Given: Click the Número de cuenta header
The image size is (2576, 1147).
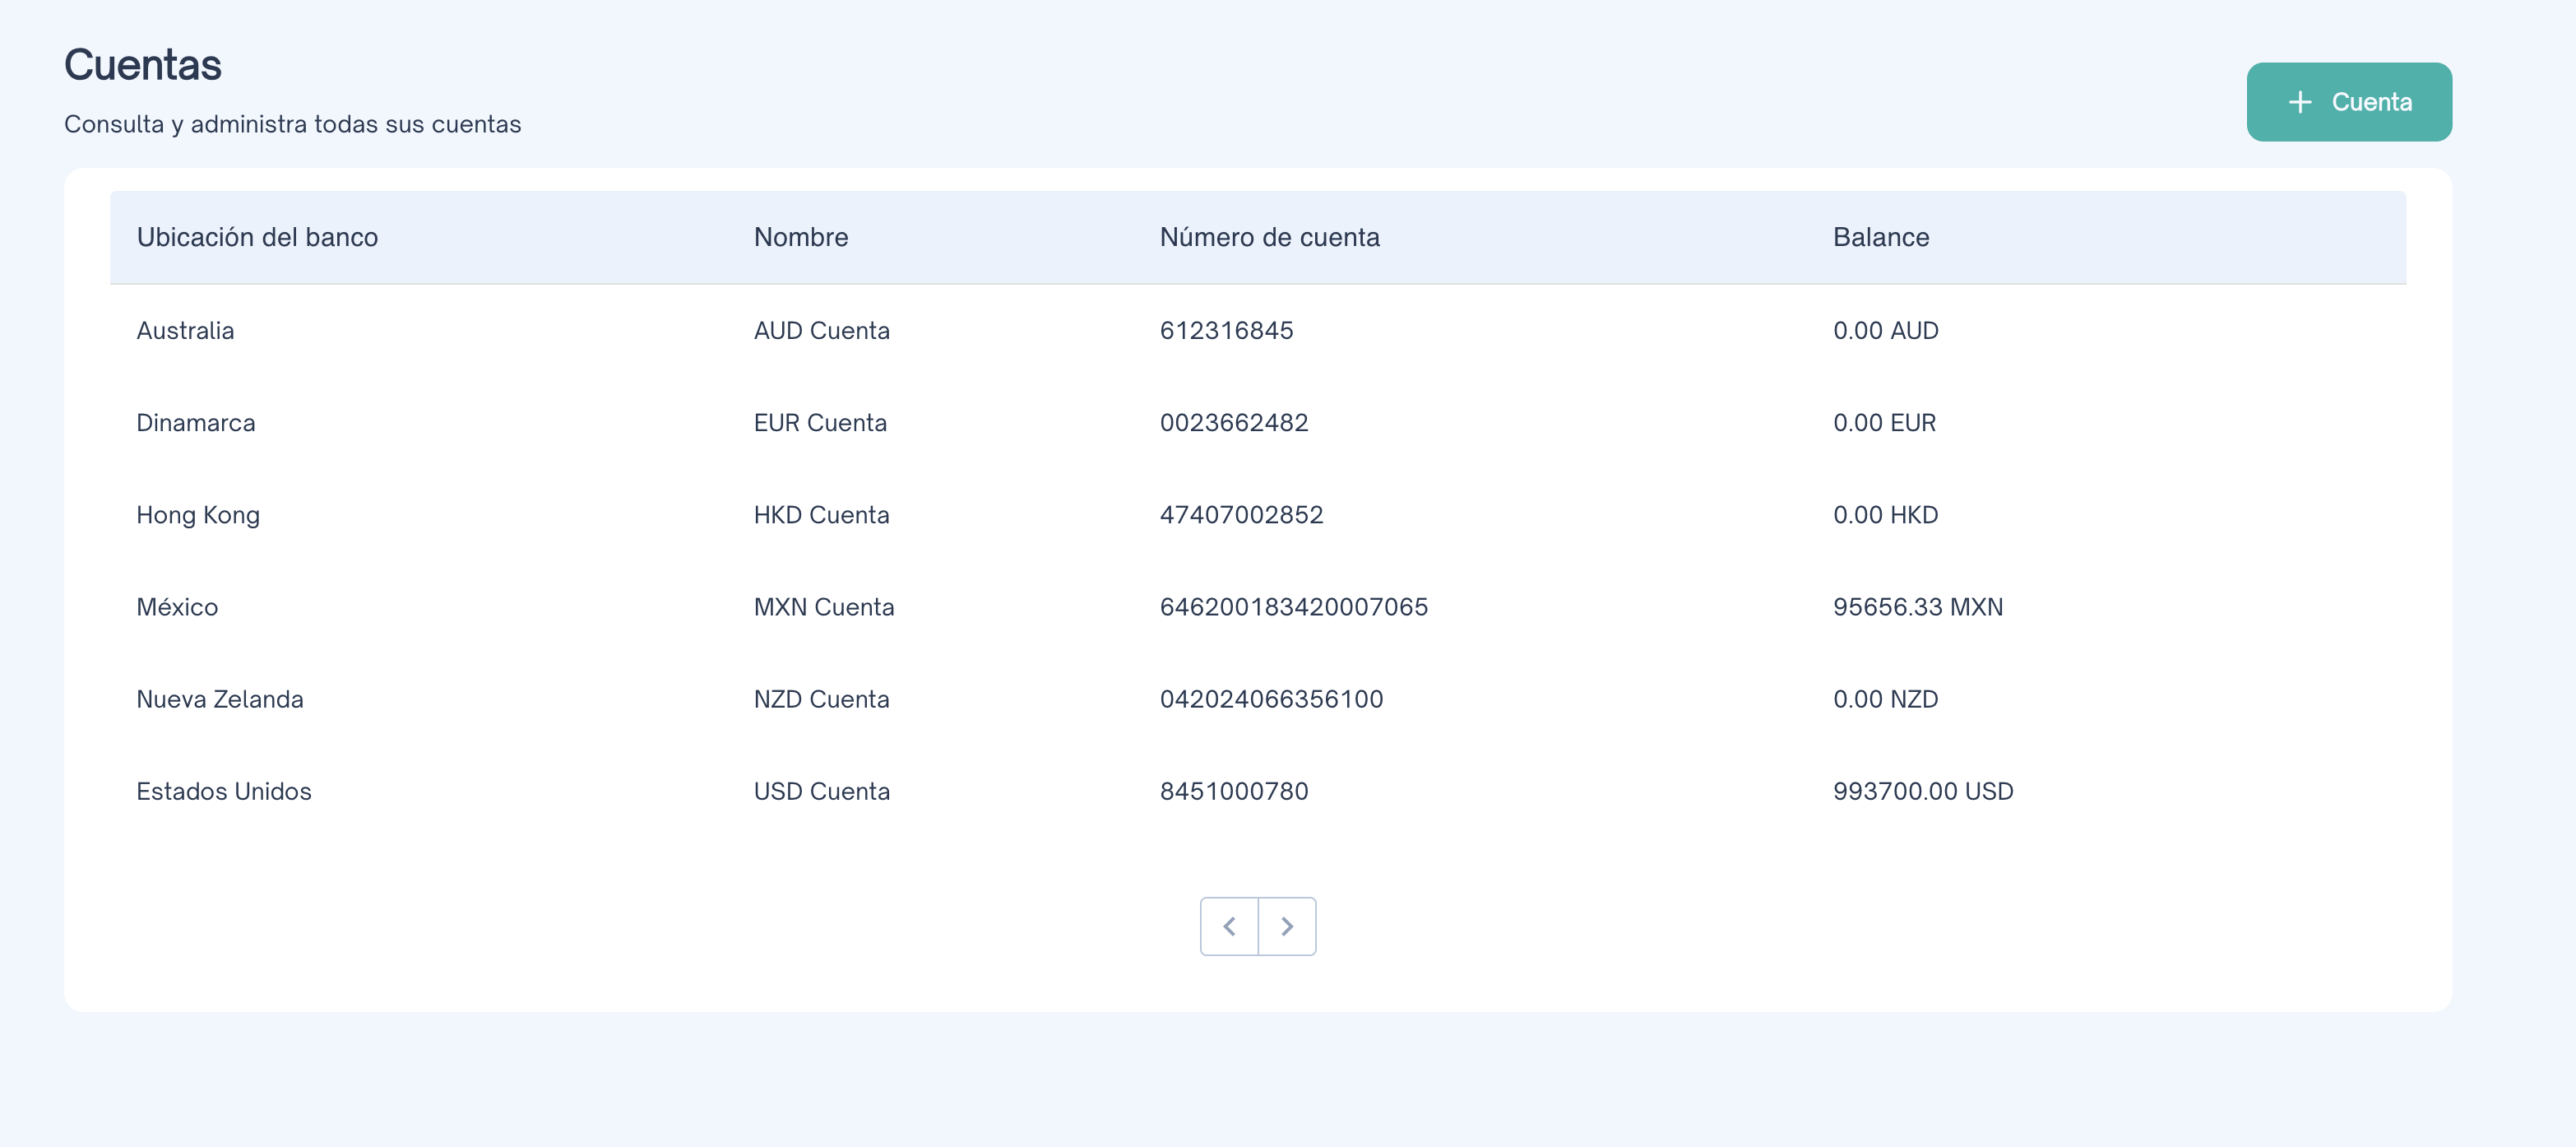Looking at the screenshot, I should [1269, 237].
